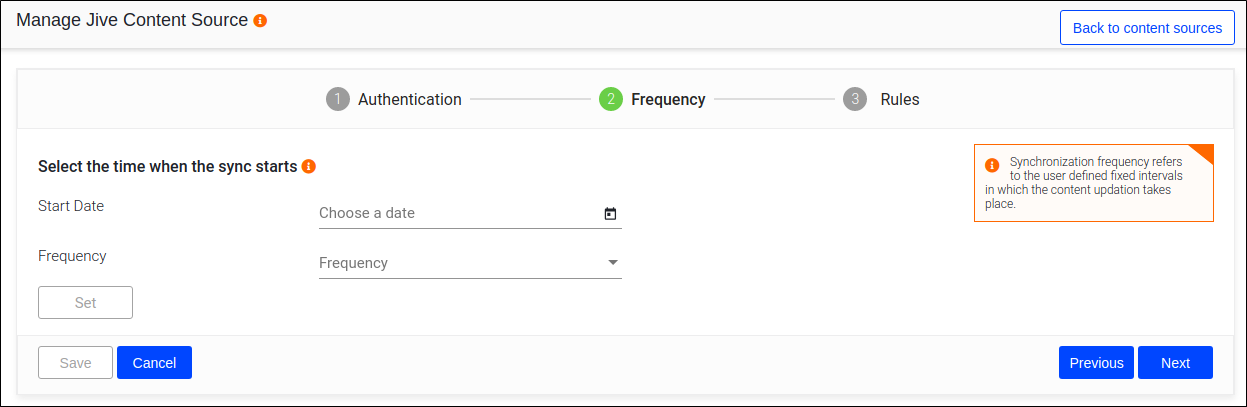Go to the Authentication step tab

410,99
